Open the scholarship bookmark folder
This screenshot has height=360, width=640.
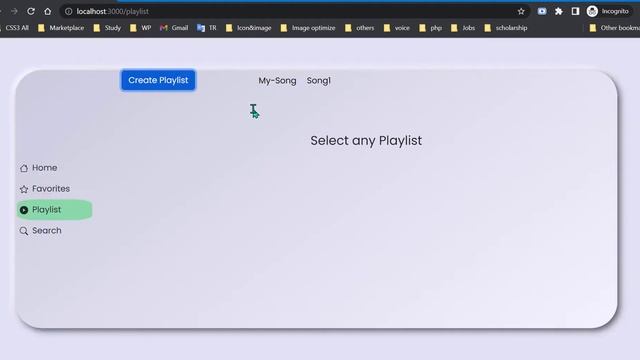click(506, 28)
